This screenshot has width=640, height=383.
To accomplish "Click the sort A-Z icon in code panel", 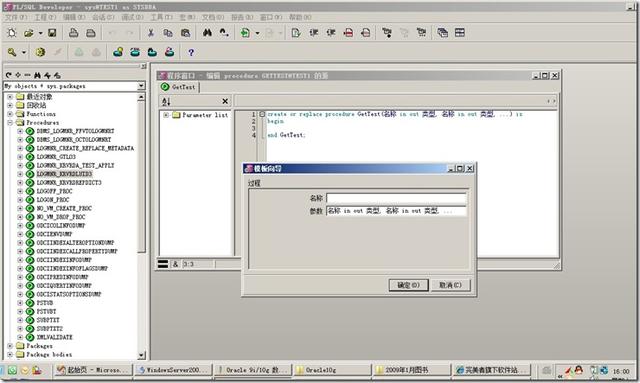I will (x=166, y=101).
